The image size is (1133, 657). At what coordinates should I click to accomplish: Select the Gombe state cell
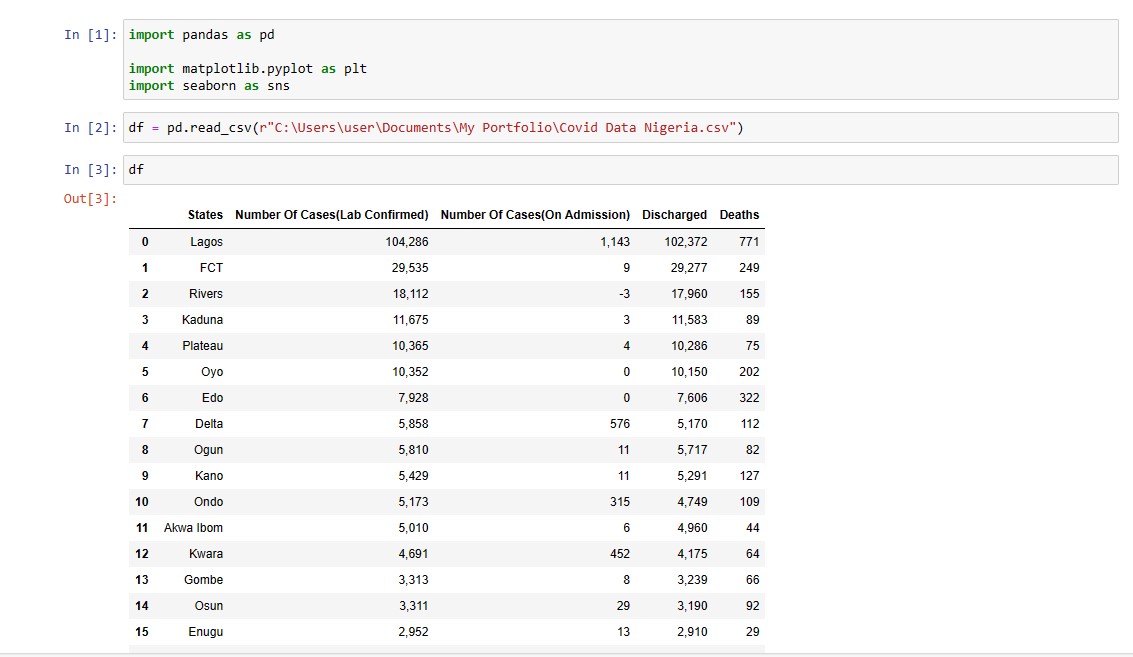click(203, 580)
